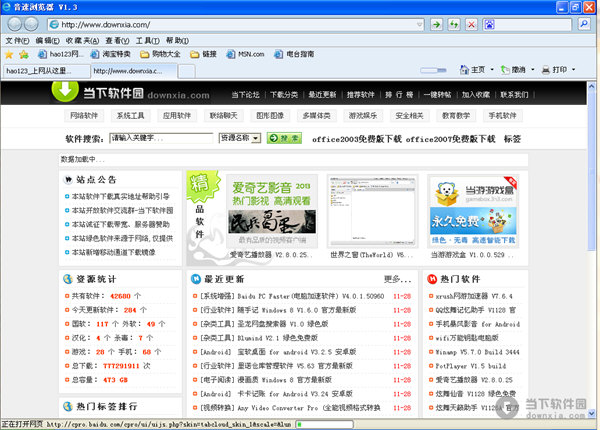Click 下载分类 in the top navigation
600x430 pixels.
point(284,95)
